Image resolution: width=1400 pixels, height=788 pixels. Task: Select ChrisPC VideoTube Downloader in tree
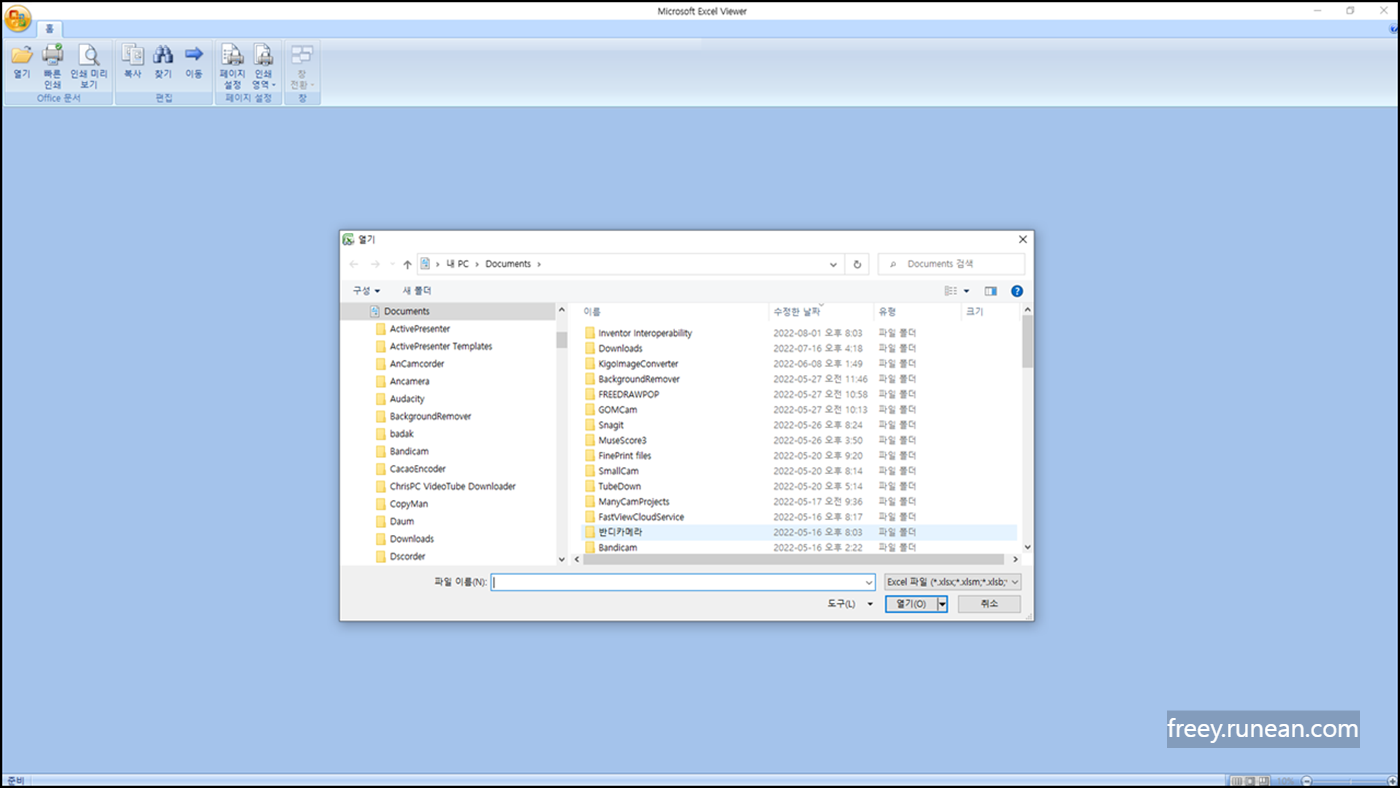tap(452, 486)
